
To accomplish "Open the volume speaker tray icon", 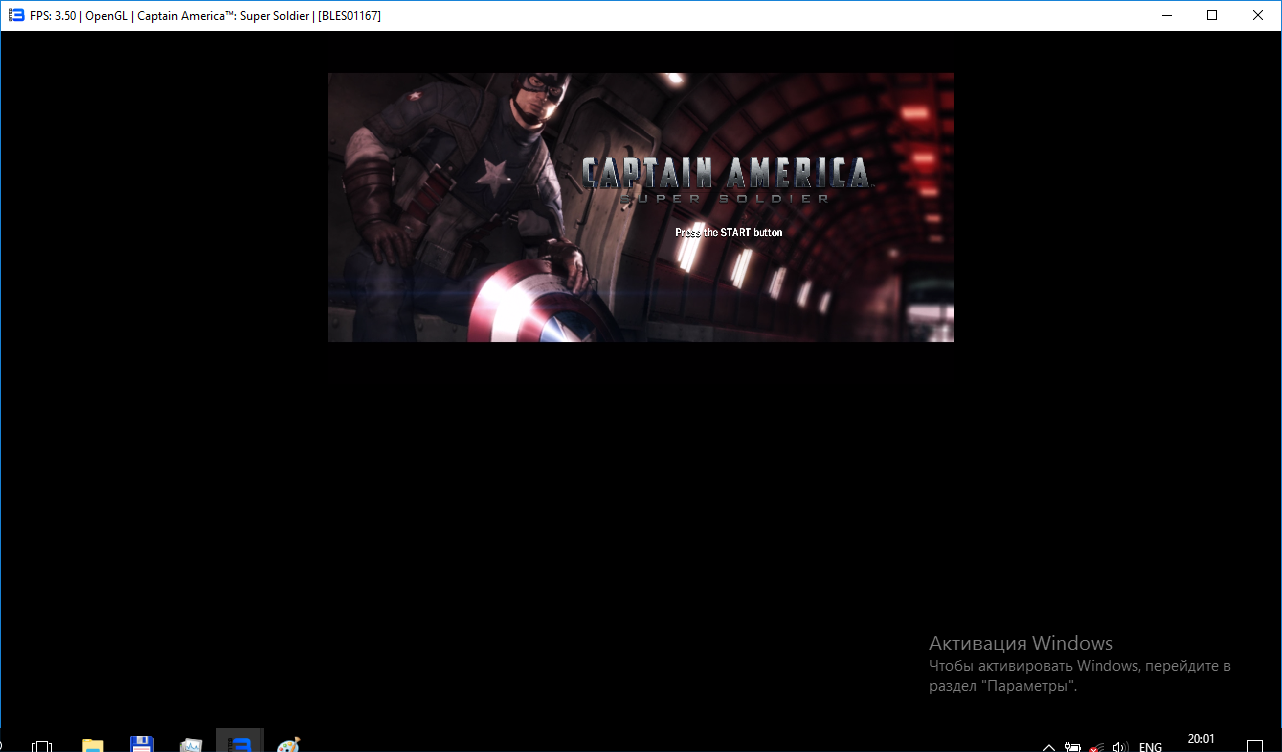I will point(1120,747).
